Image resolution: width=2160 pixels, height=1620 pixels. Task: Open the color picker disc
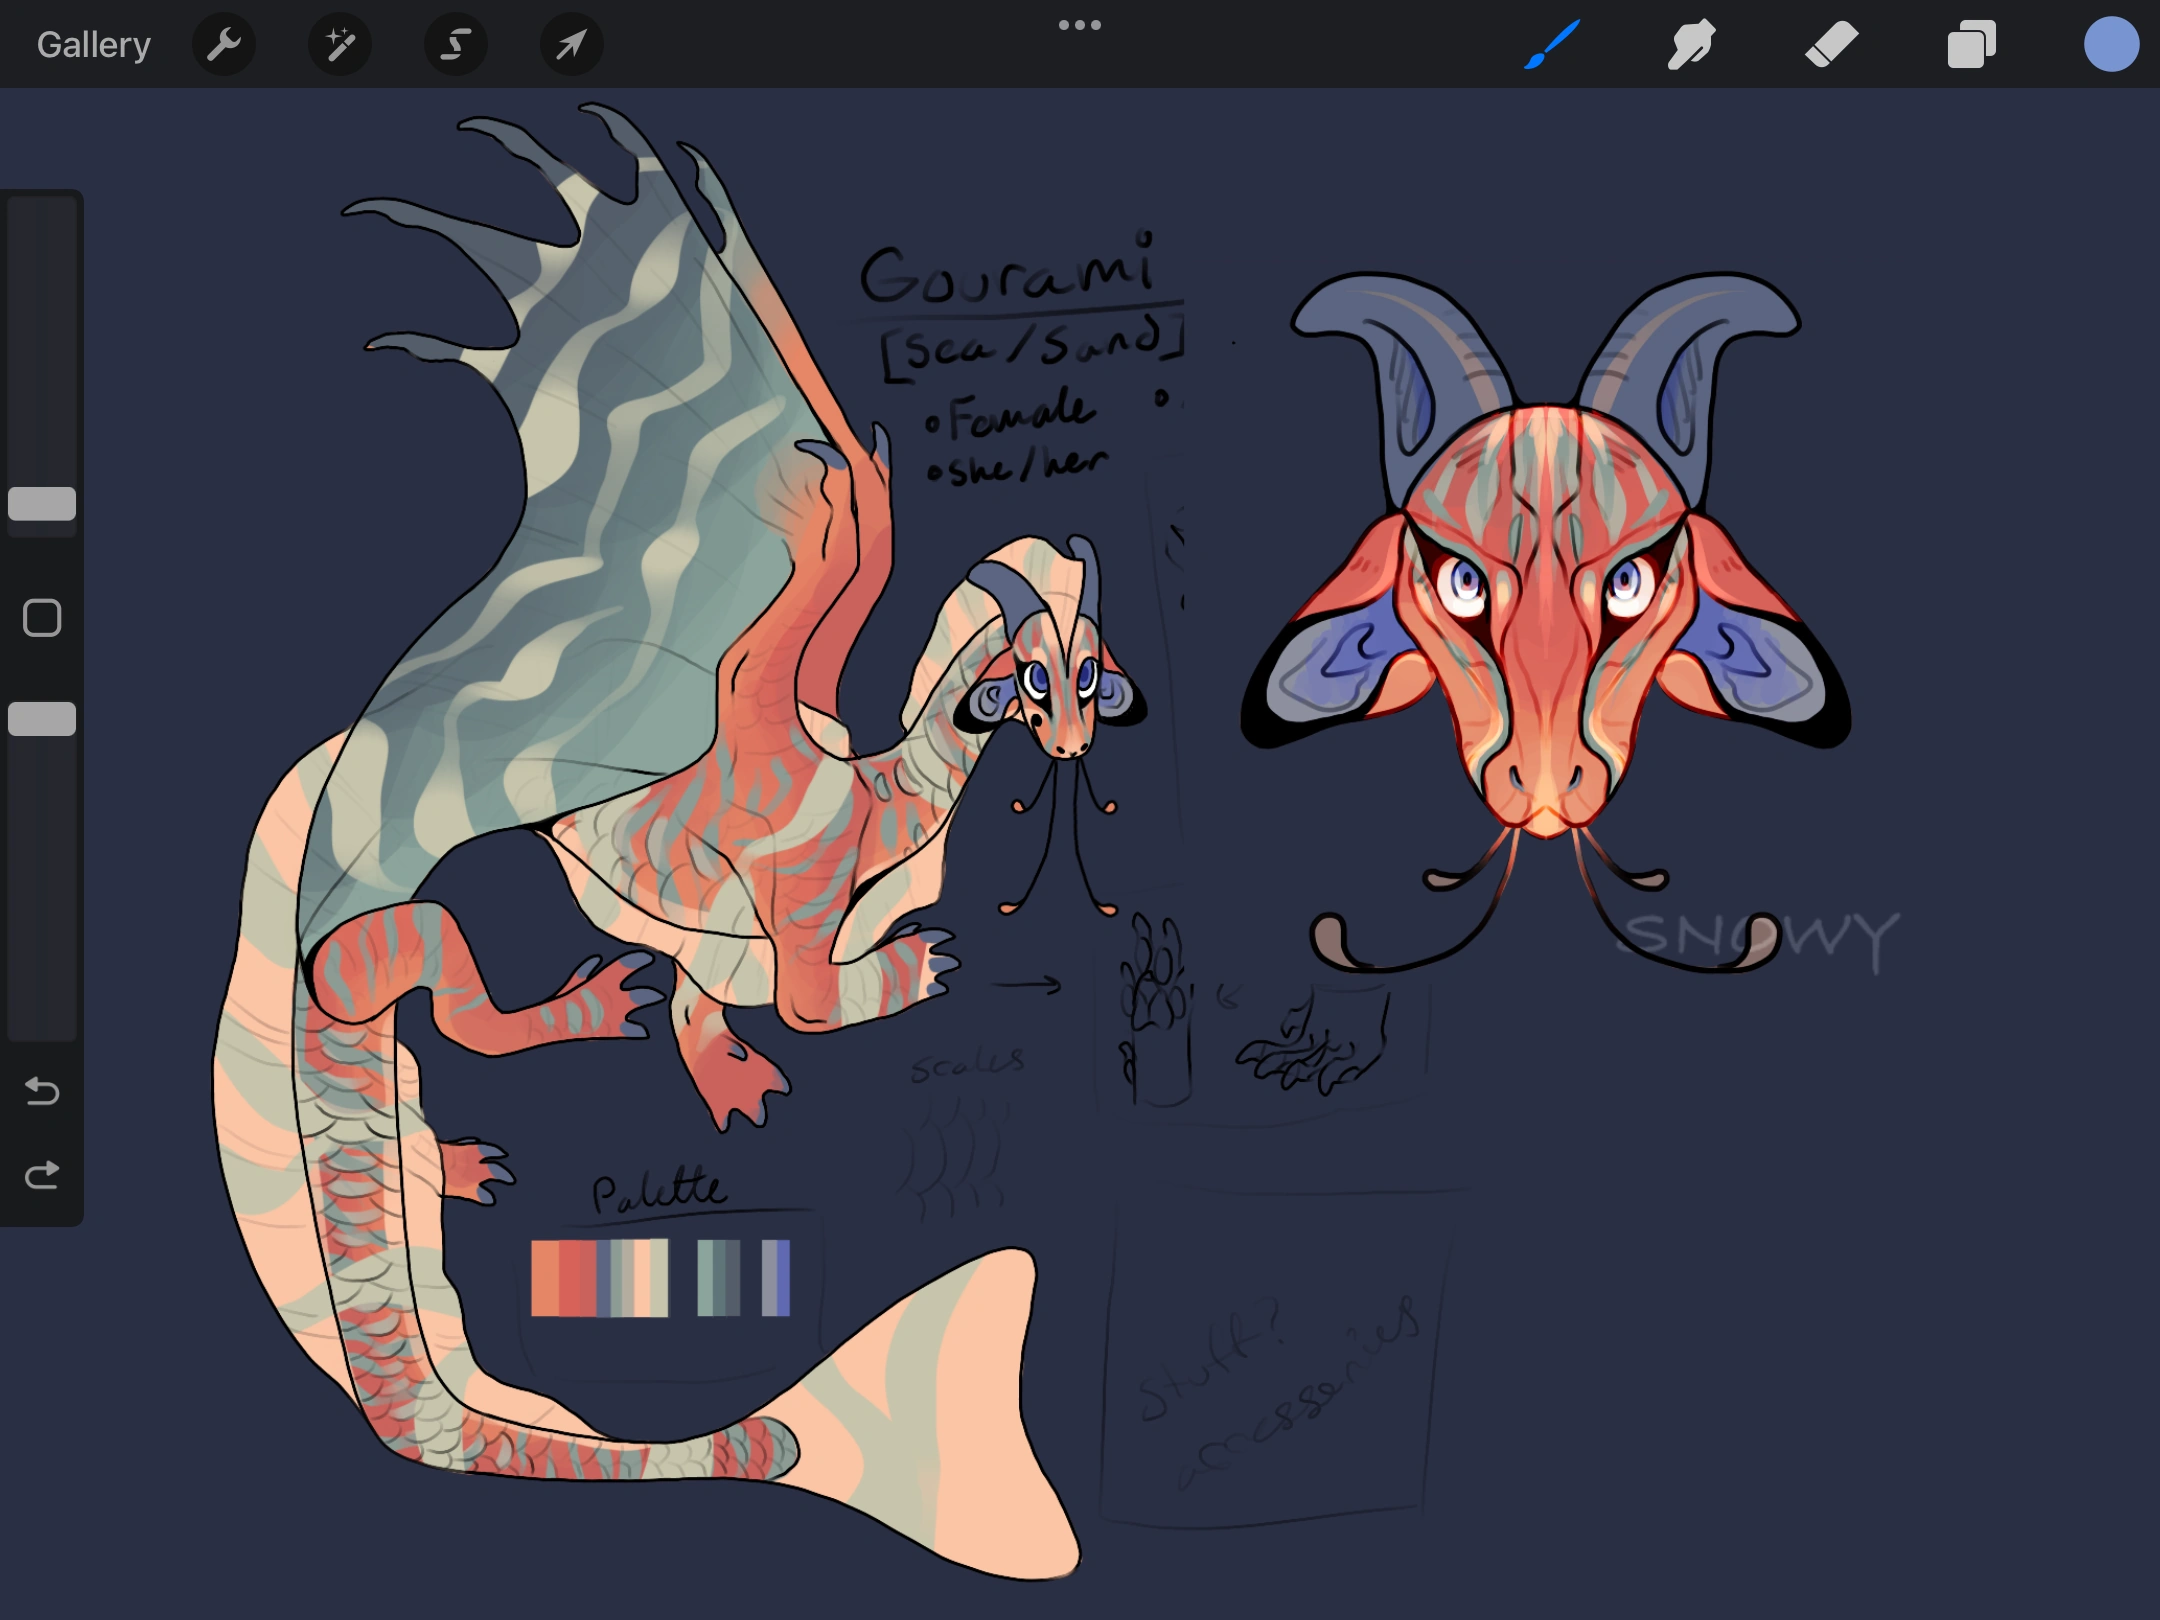pyautogui.click(x=2112, y=44)
